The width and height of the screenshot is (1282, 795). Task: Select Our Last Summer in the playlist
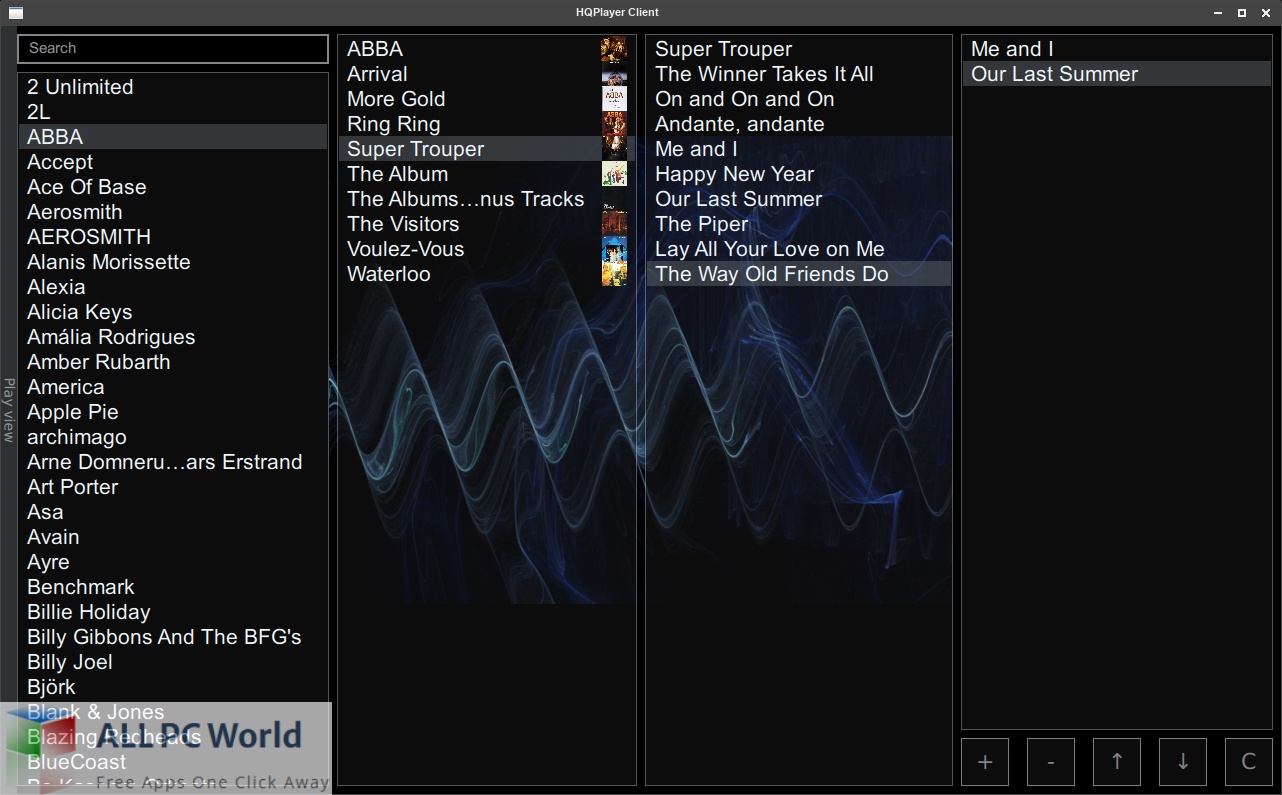point(1117,74)
